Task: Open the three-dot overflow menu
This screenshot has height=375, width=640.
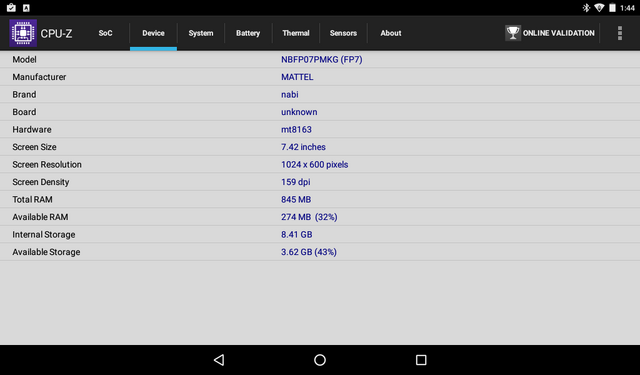Action: point(620,33)
